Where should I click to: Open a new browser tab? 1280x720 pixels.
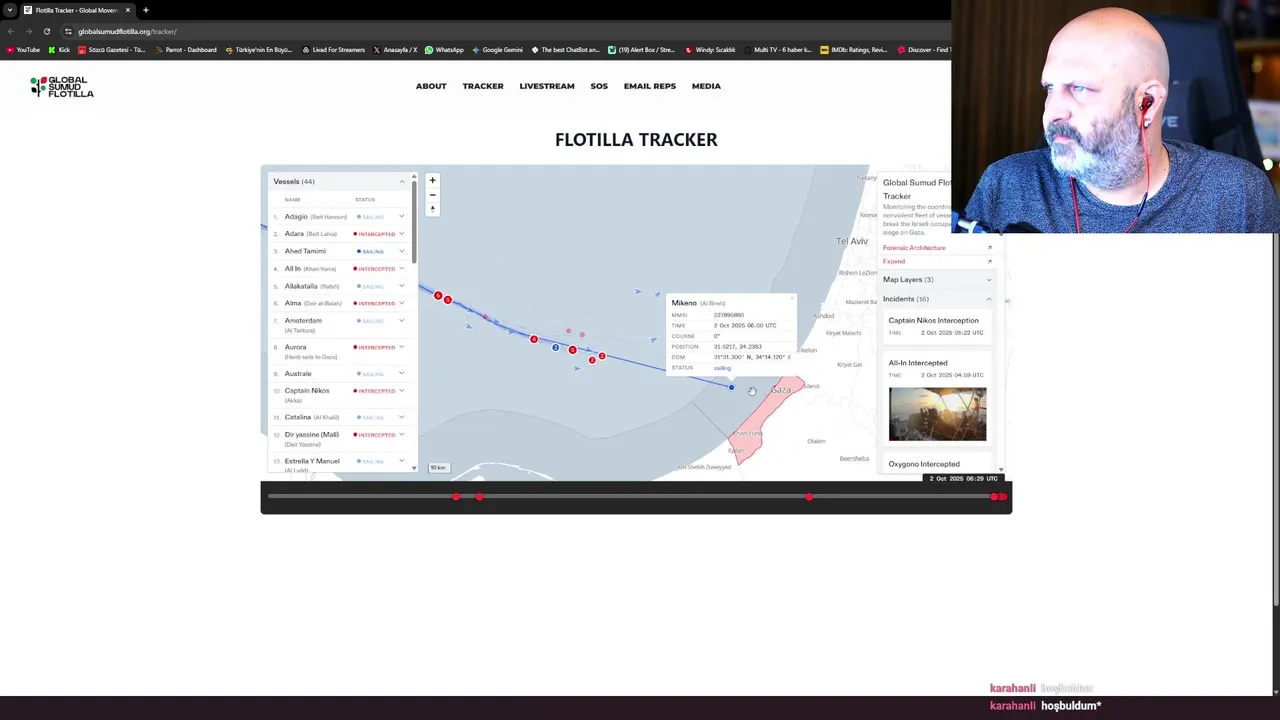(x=145, y=10)
